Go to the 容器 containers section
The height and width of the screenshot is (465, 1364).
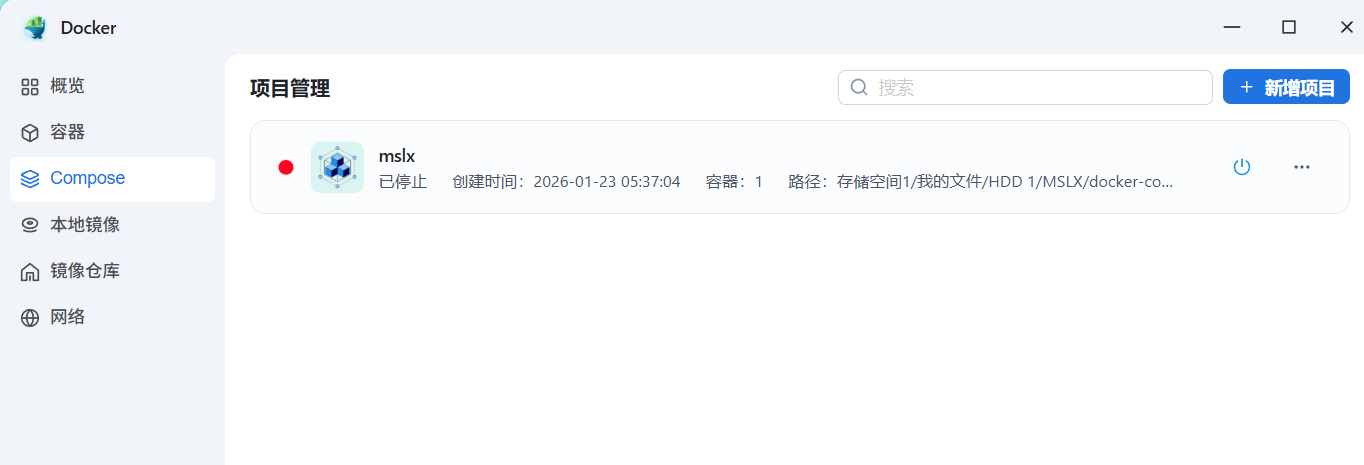(x=112, y=132)
